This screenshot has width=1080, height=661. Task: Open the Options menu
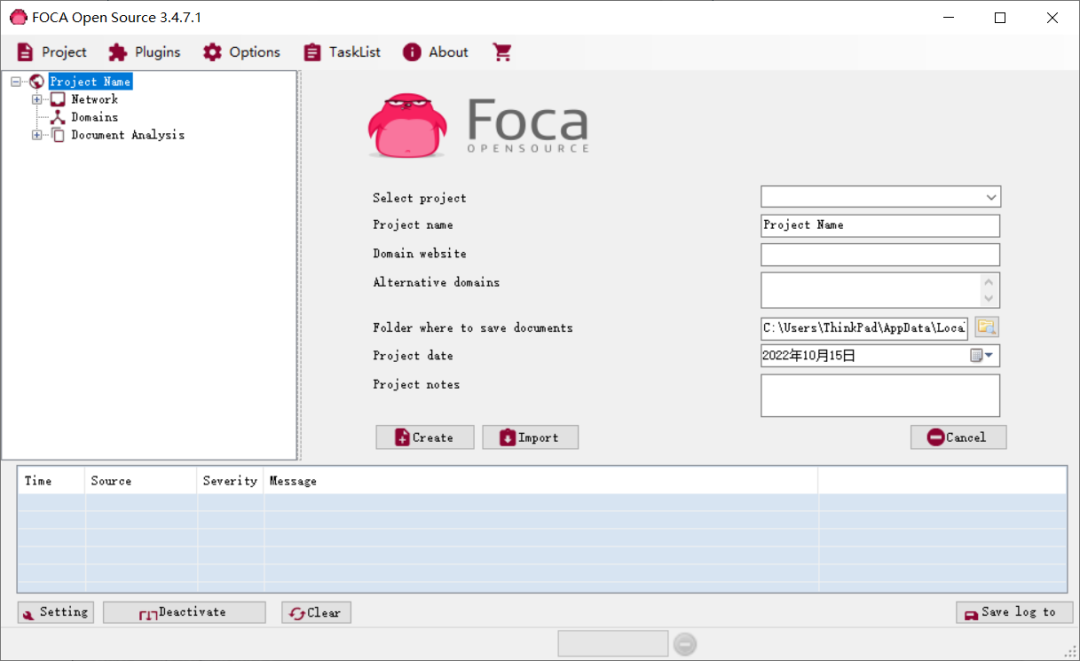242,52
